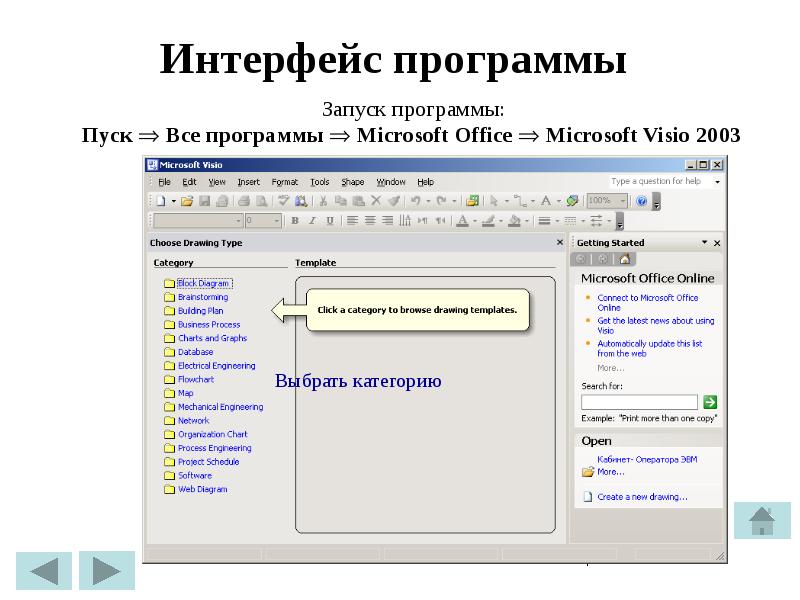Click the Save disk icon
The width and height of the screenshot is (800, 600).
click(x=205, y=201)
